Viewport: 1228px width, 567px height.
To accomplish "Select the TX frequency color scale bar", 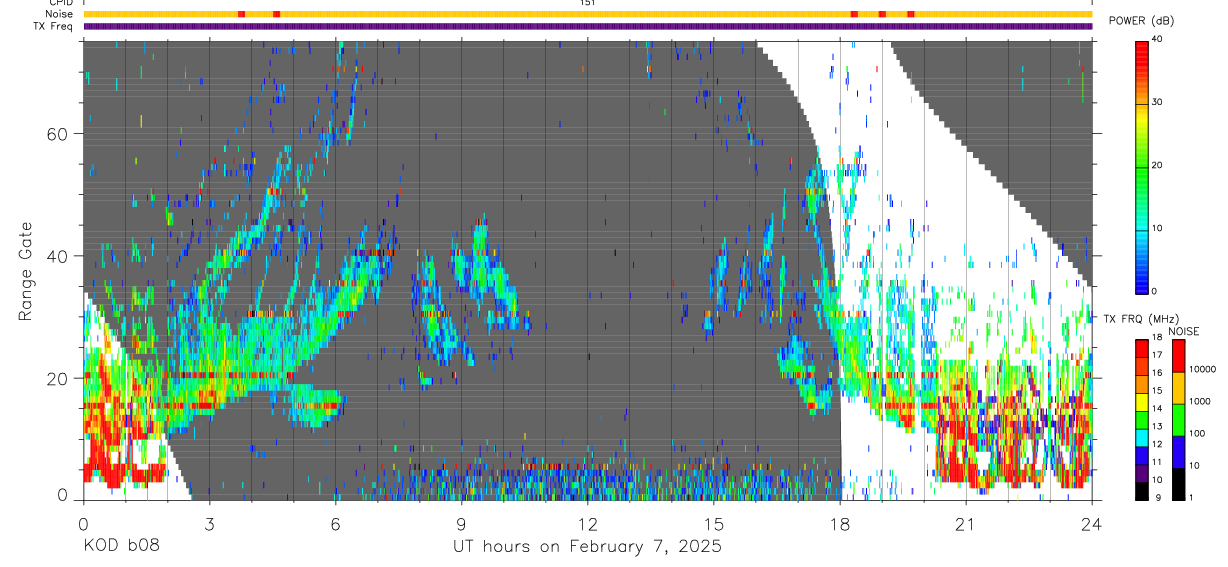I will click(x=1141, y=420).
